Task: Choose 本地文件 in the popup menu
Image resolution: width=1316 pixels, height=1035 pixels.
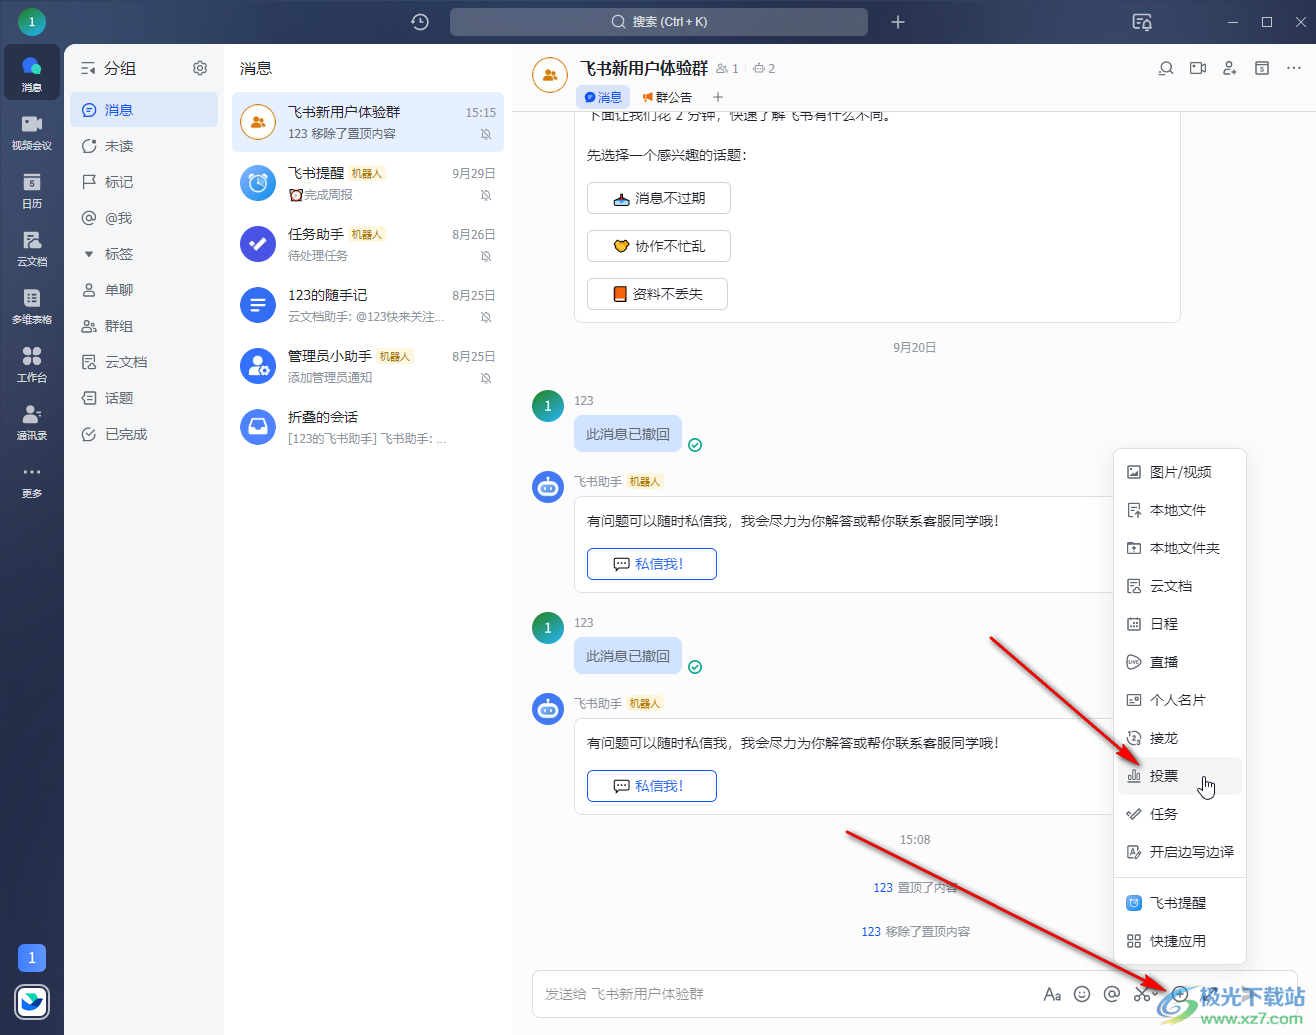Action: [x=1180, y=510]
